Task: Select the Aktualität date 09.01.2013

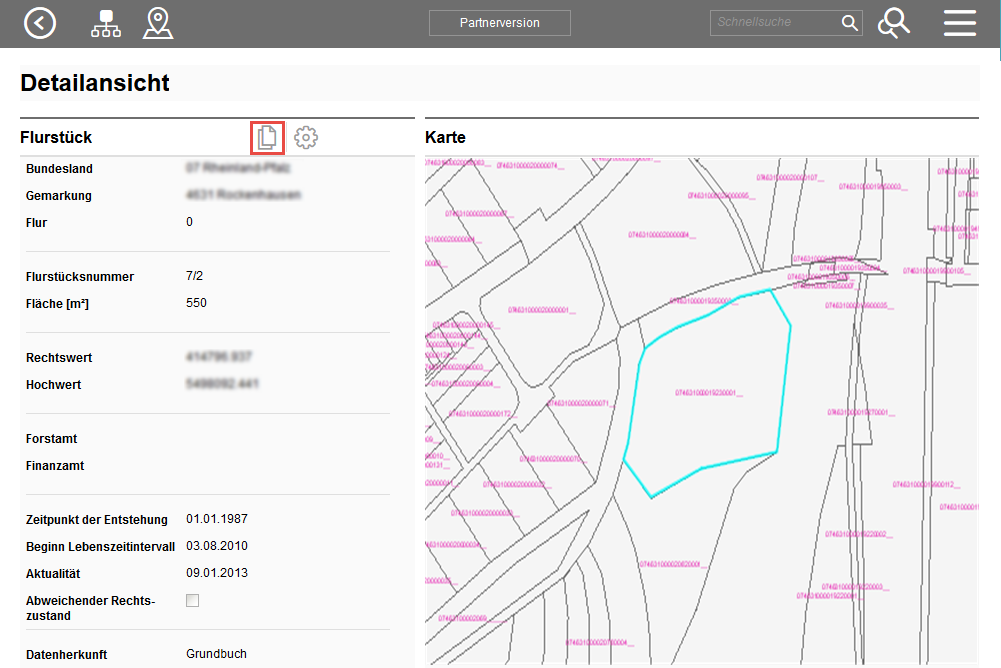Action: point(216,573)
